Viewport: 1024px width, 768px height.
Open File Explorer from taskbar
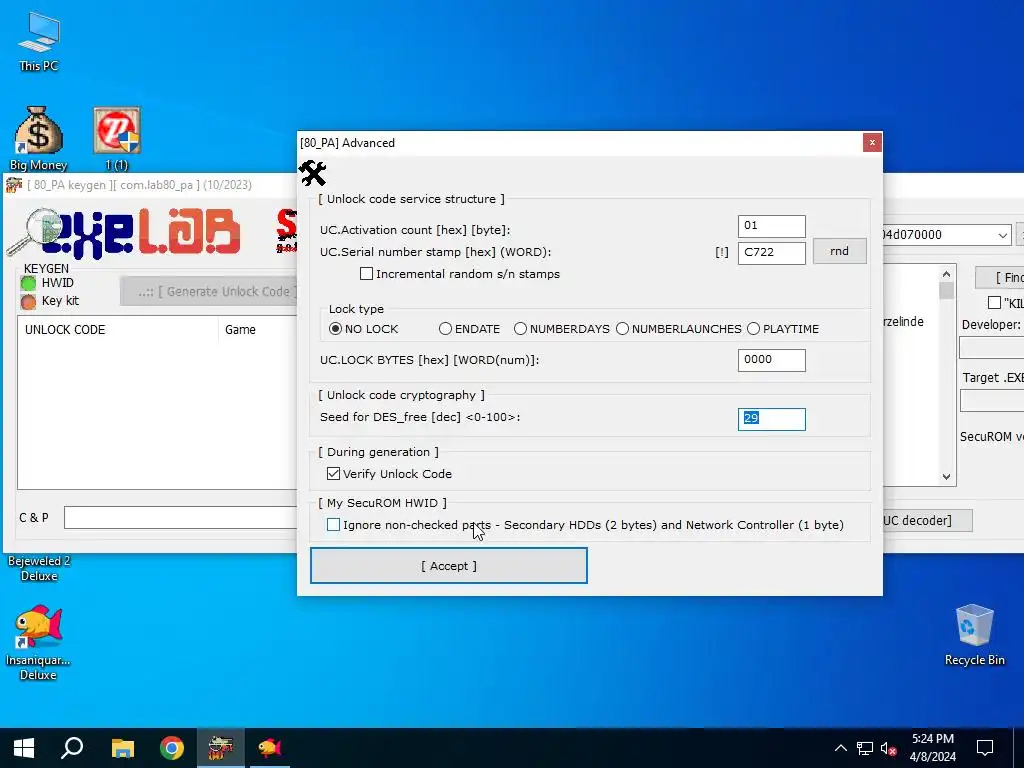click(x=122, y=748)
